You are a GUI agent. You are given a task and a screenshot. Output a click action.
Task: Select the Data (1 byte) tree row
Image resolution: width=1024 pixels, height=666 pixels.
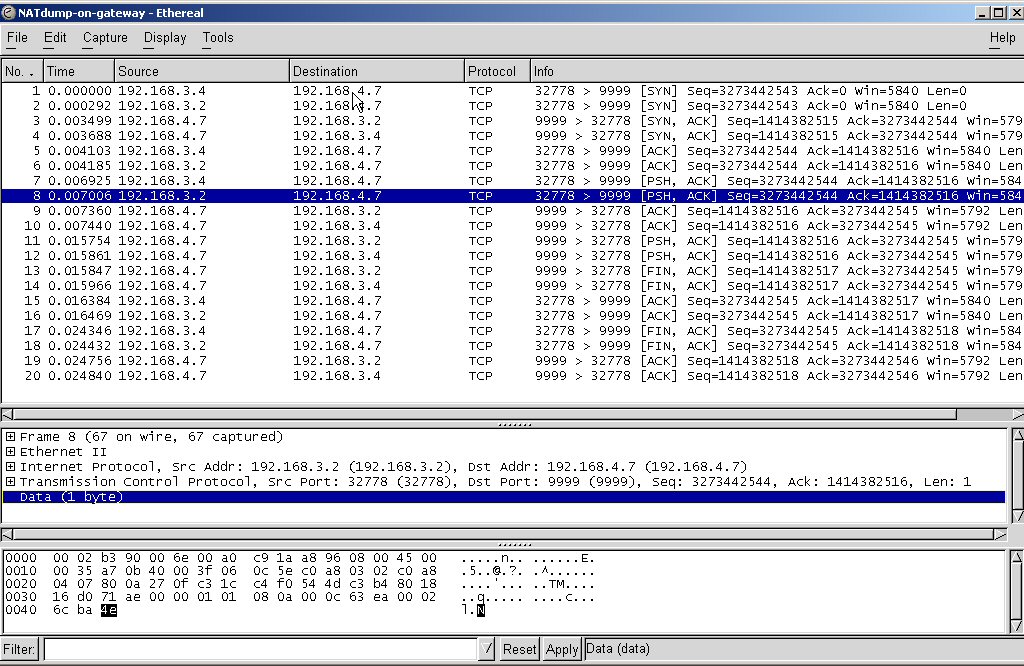(71, 497)
